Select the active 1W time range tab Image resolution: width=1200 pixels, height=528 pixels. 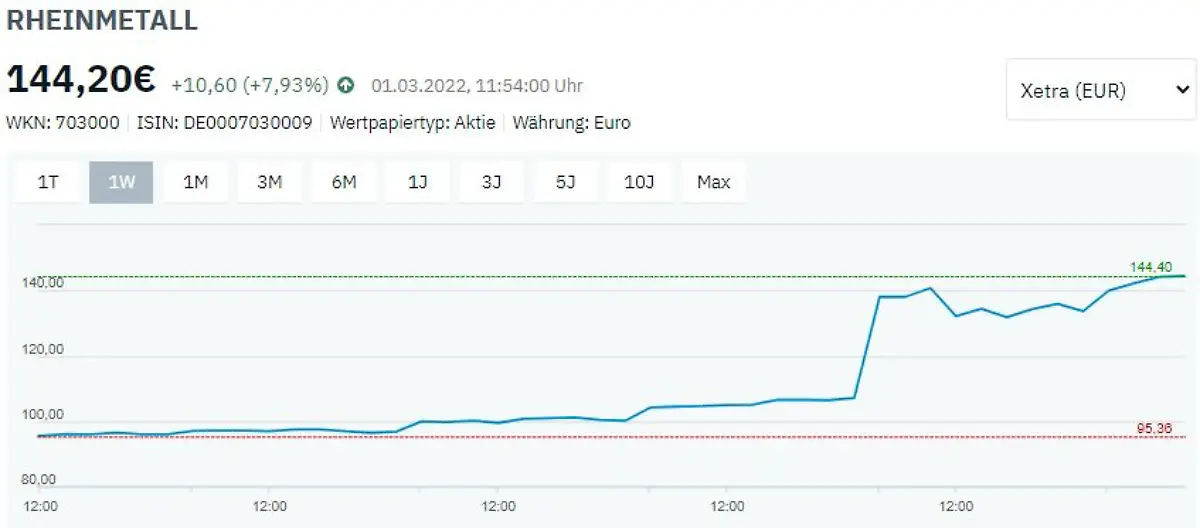coord(121,182)
